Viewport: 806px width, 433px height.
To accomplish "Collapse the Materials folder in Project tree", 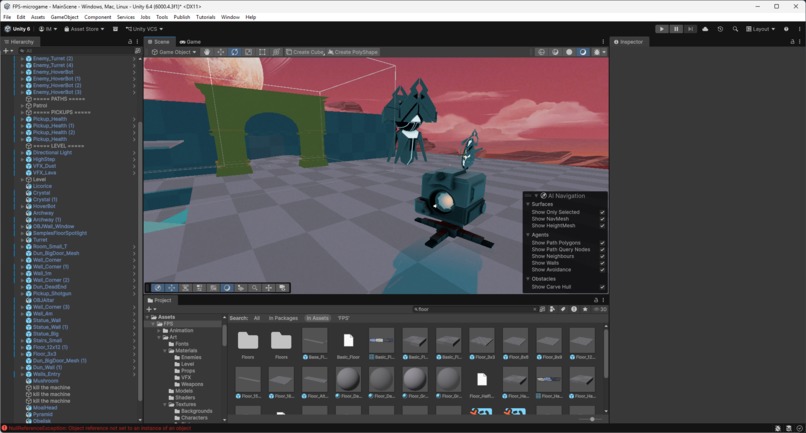I will (x=165, y=351).
